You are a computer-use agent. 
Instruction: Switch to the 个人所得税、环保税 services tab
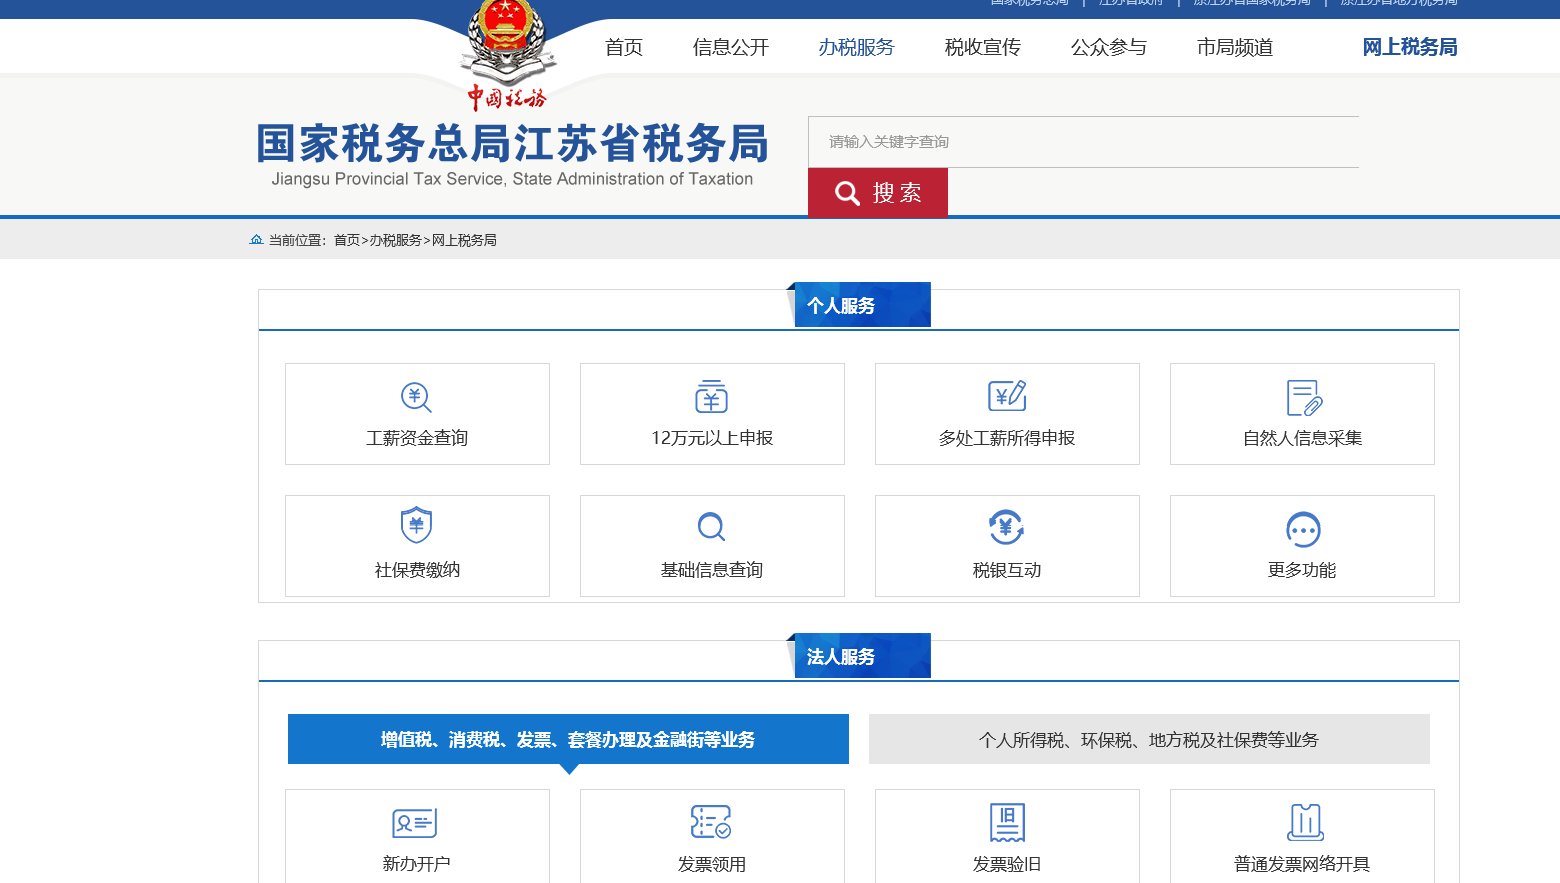click(1148, 739)
